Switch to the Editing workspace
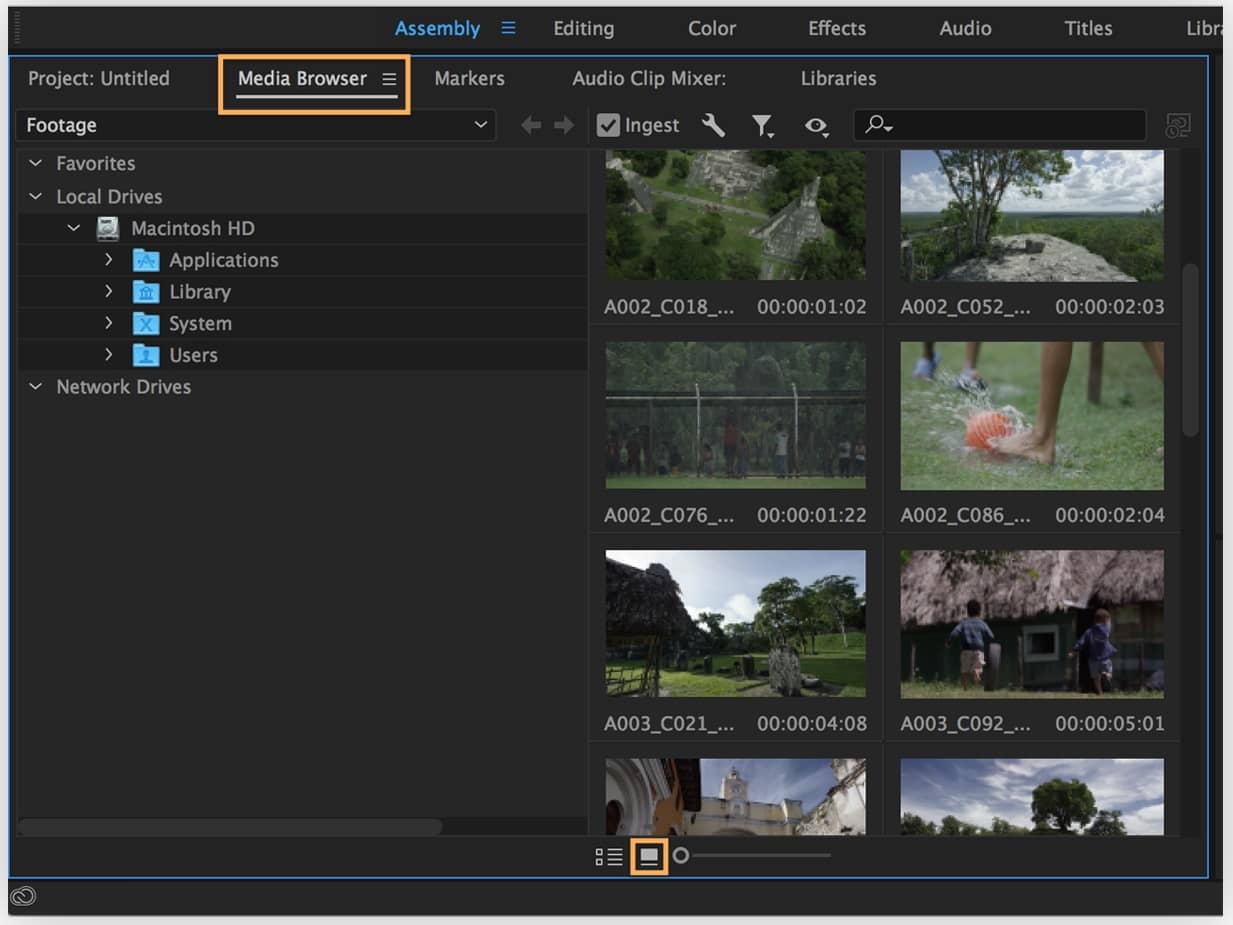Screen dimensions: 1233x925 [584, 28]
